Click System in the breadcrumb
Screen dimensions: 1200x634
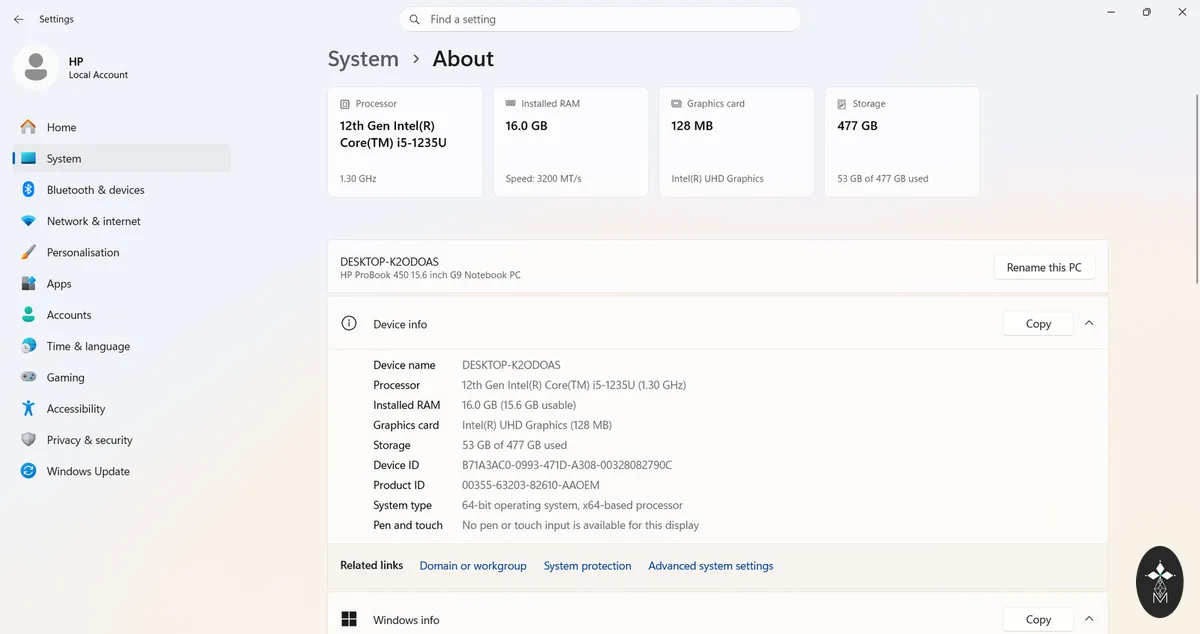tap(363, 59)
